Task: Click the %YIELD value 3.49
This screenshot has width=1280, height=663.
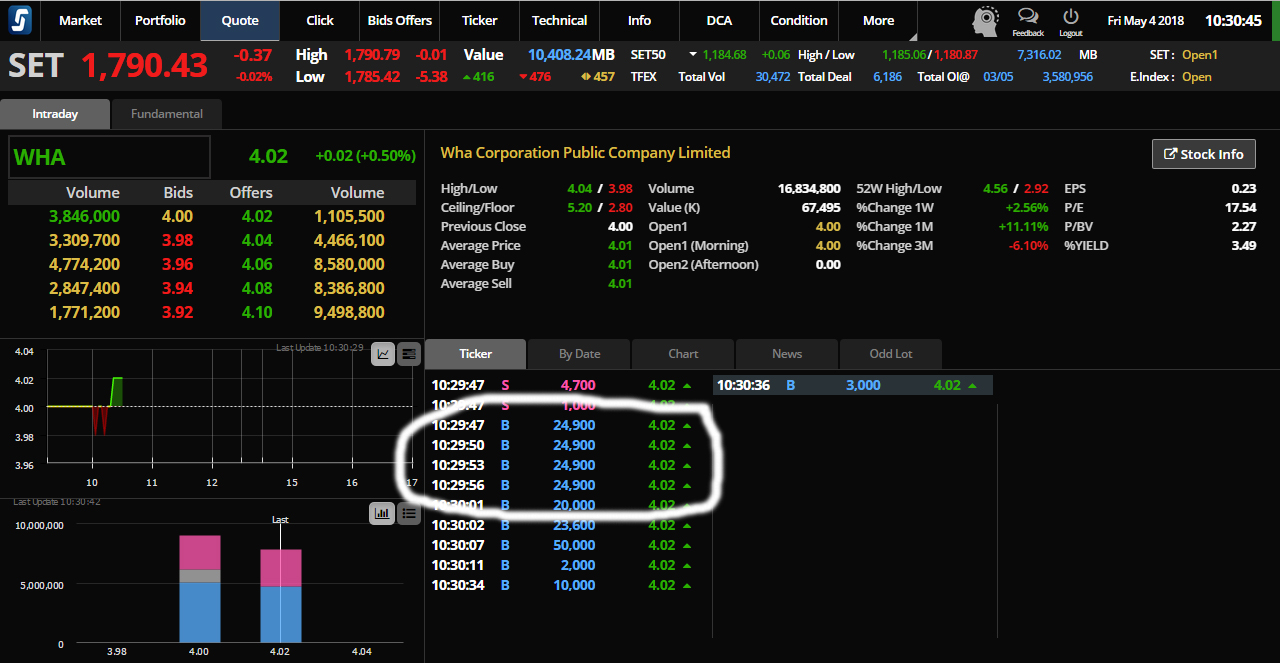Action: (1244, 245)
